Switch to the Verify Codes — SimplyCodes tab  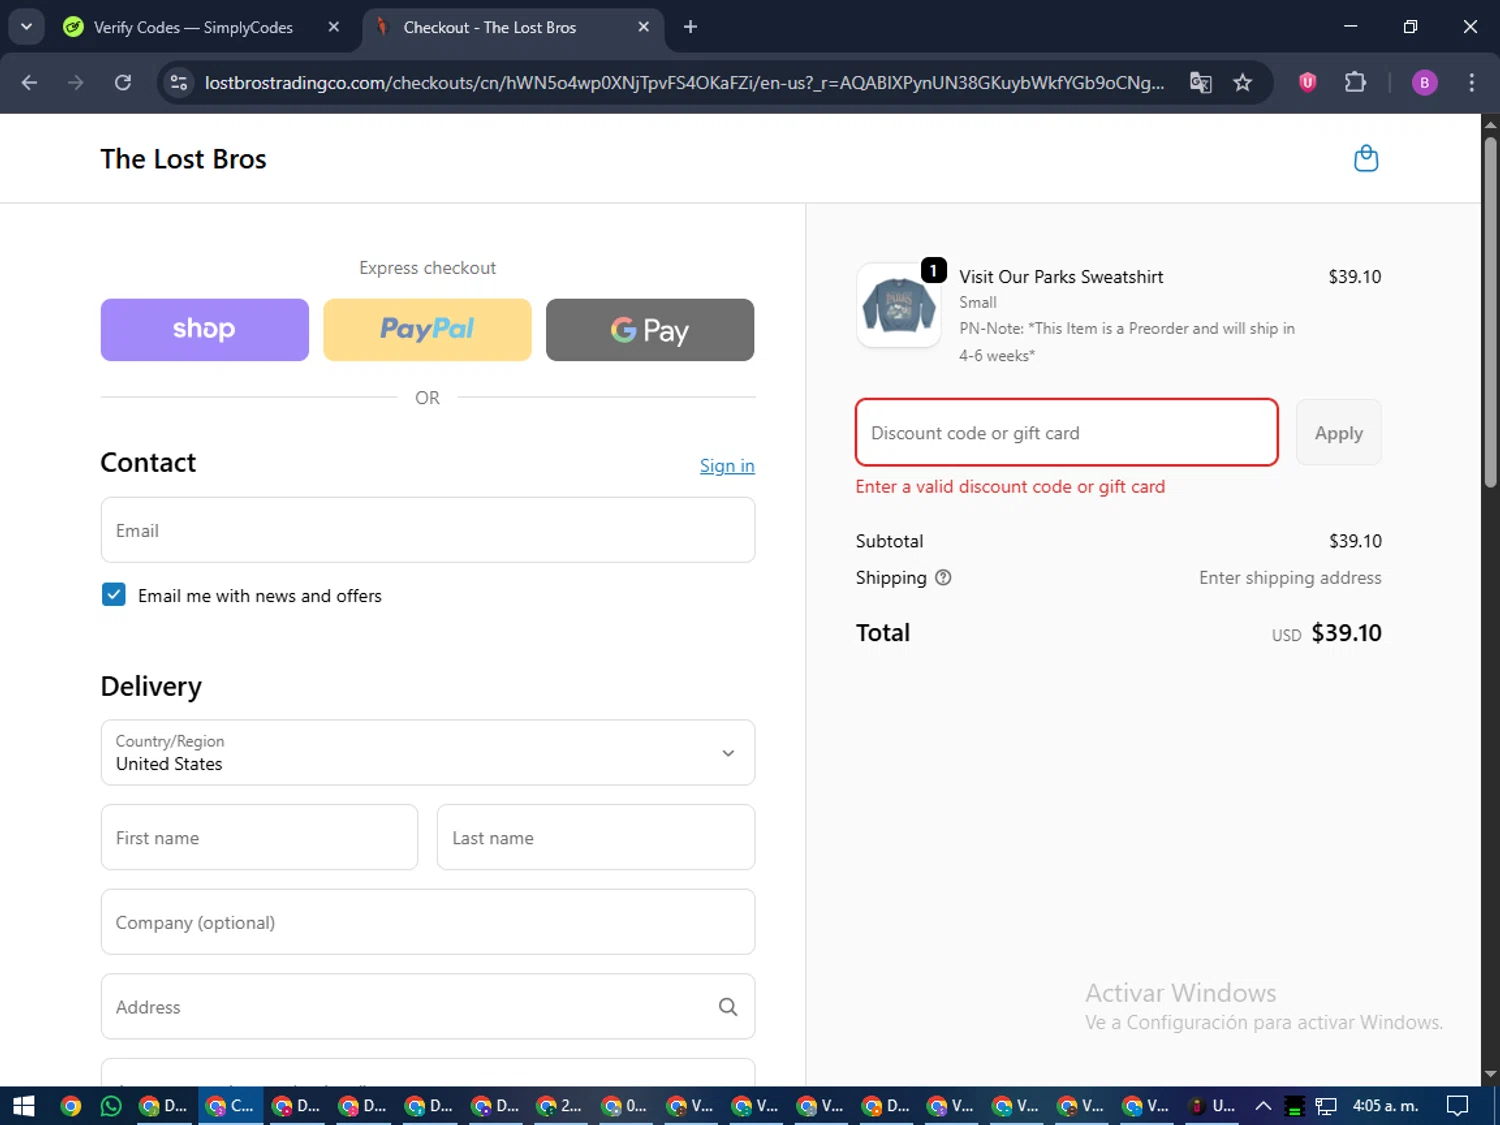(x=193, y=27)
